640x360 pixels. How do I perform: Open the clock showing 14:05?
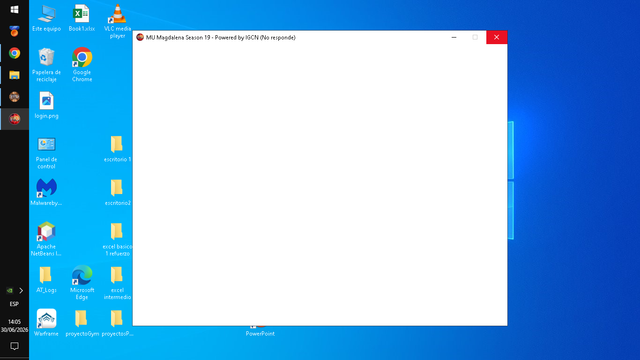(14, 326)
